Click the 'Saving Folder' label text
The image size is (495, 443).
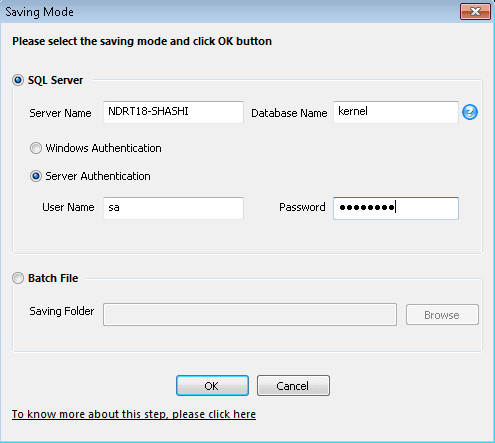[x=62, y=311]
